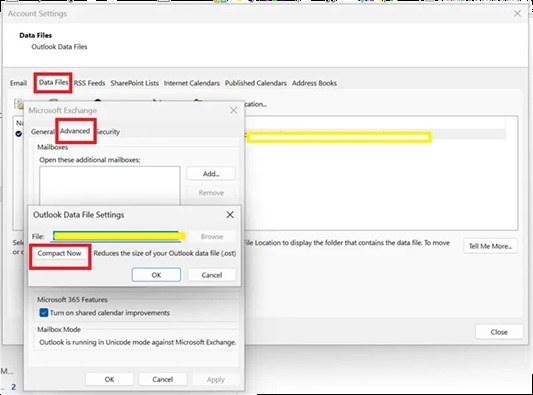Select the RSS Feeds tab
Viewport: 533px width, 395px height.
pyautogui.click(x=89, y=83)
